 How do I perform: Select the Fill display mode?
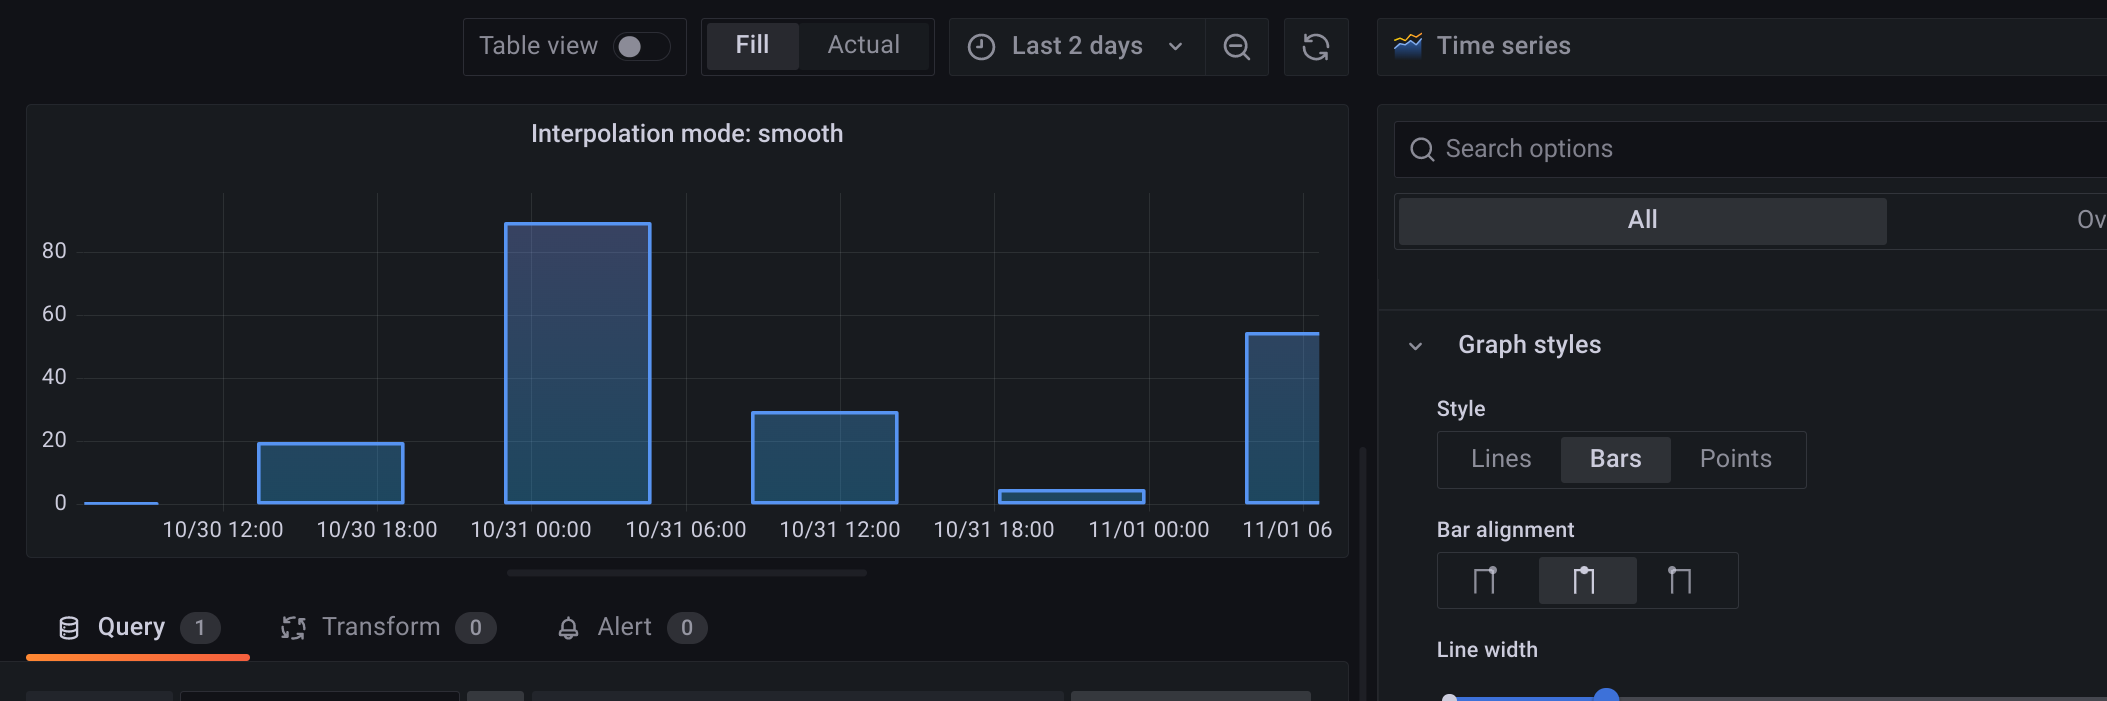click(752, 45)
